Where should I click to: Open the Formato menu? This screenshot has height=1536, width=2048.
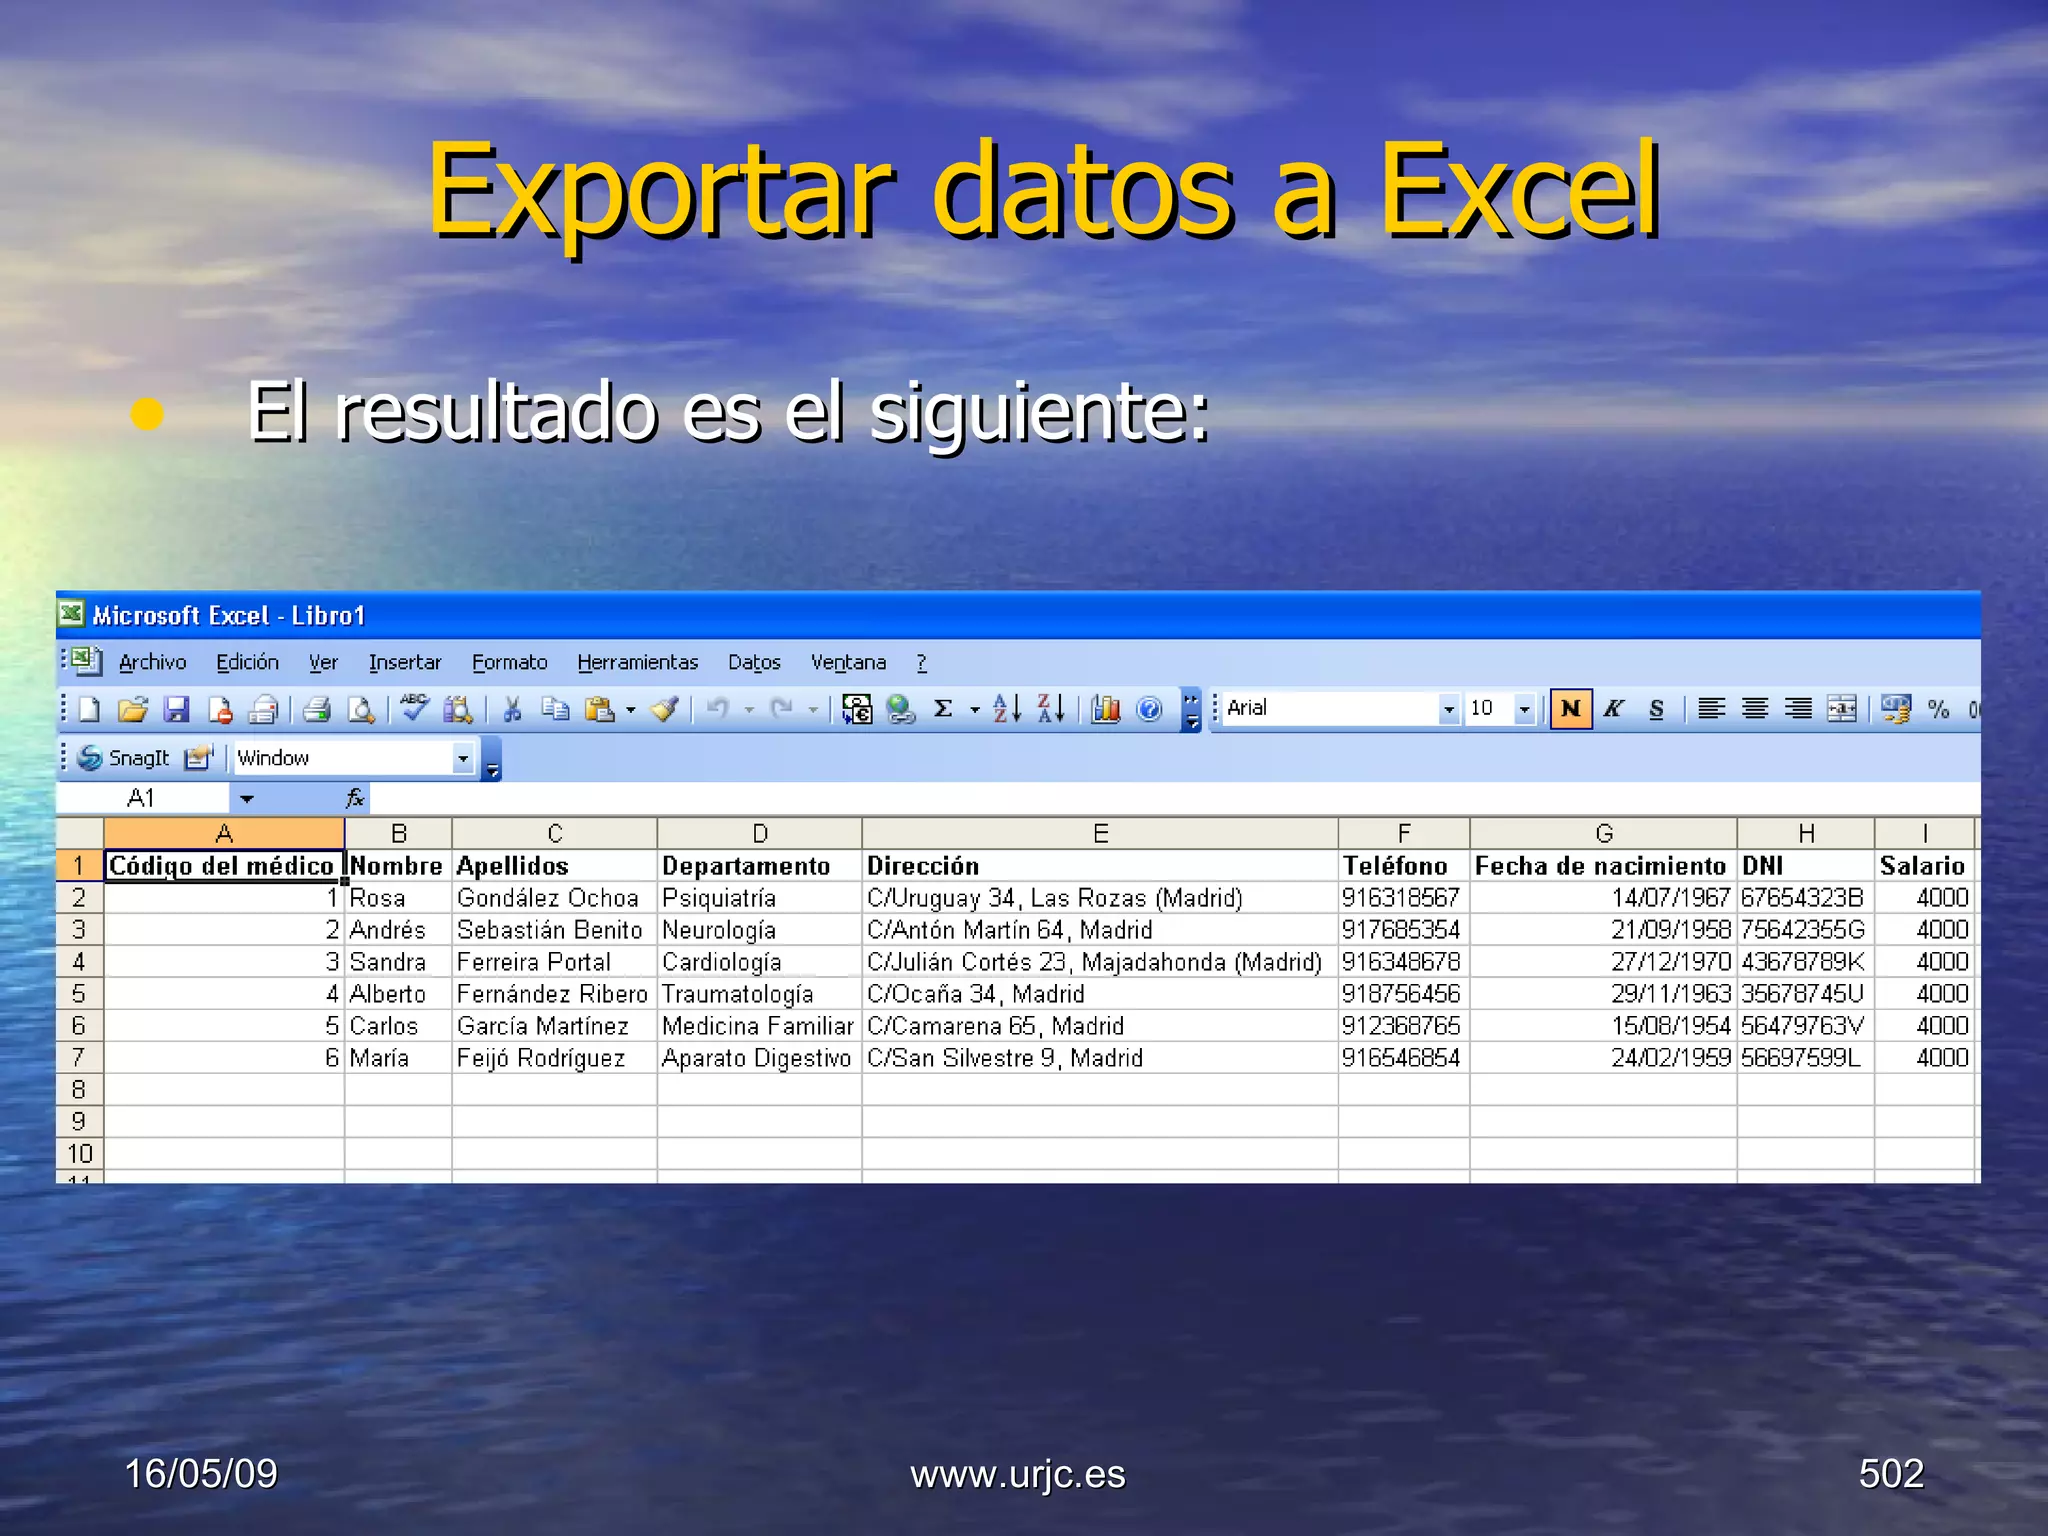(x=509, y=662)
